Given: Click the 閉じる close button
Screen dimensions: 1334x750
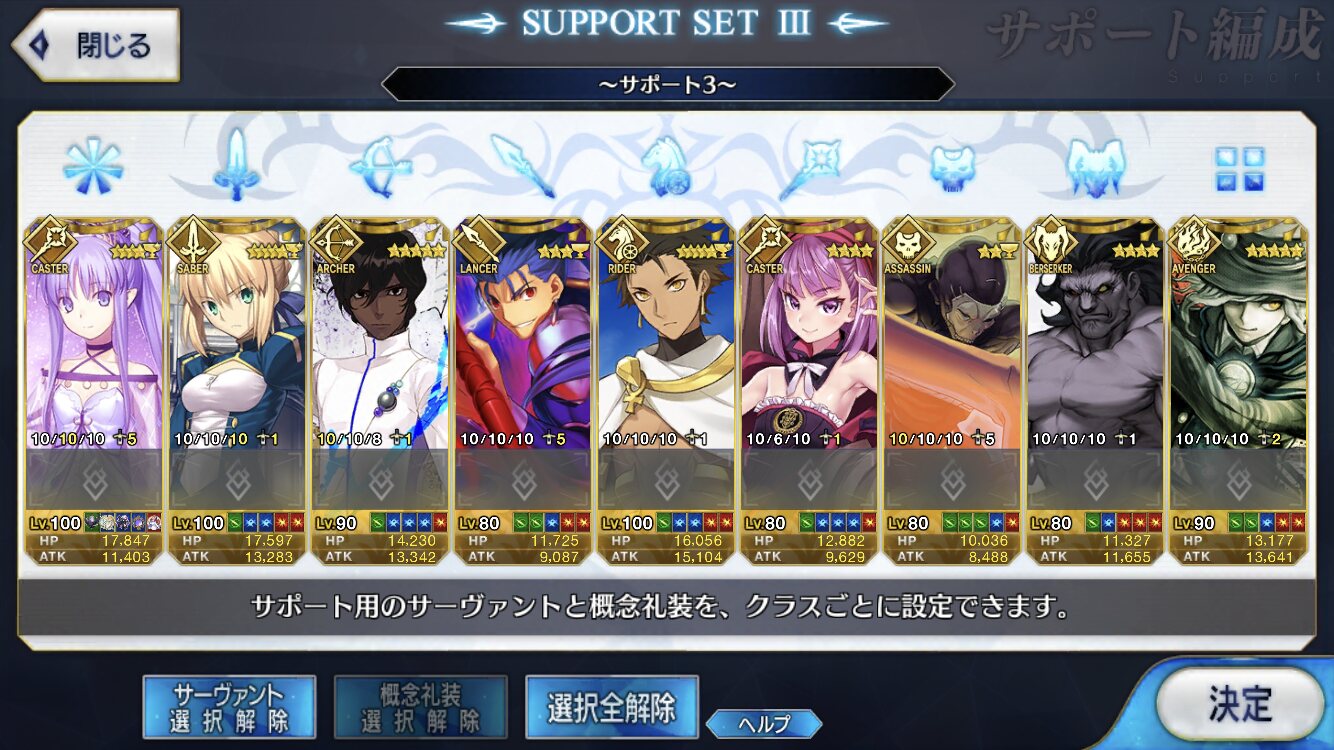Looking at the screenshot, I should point(95,45).
